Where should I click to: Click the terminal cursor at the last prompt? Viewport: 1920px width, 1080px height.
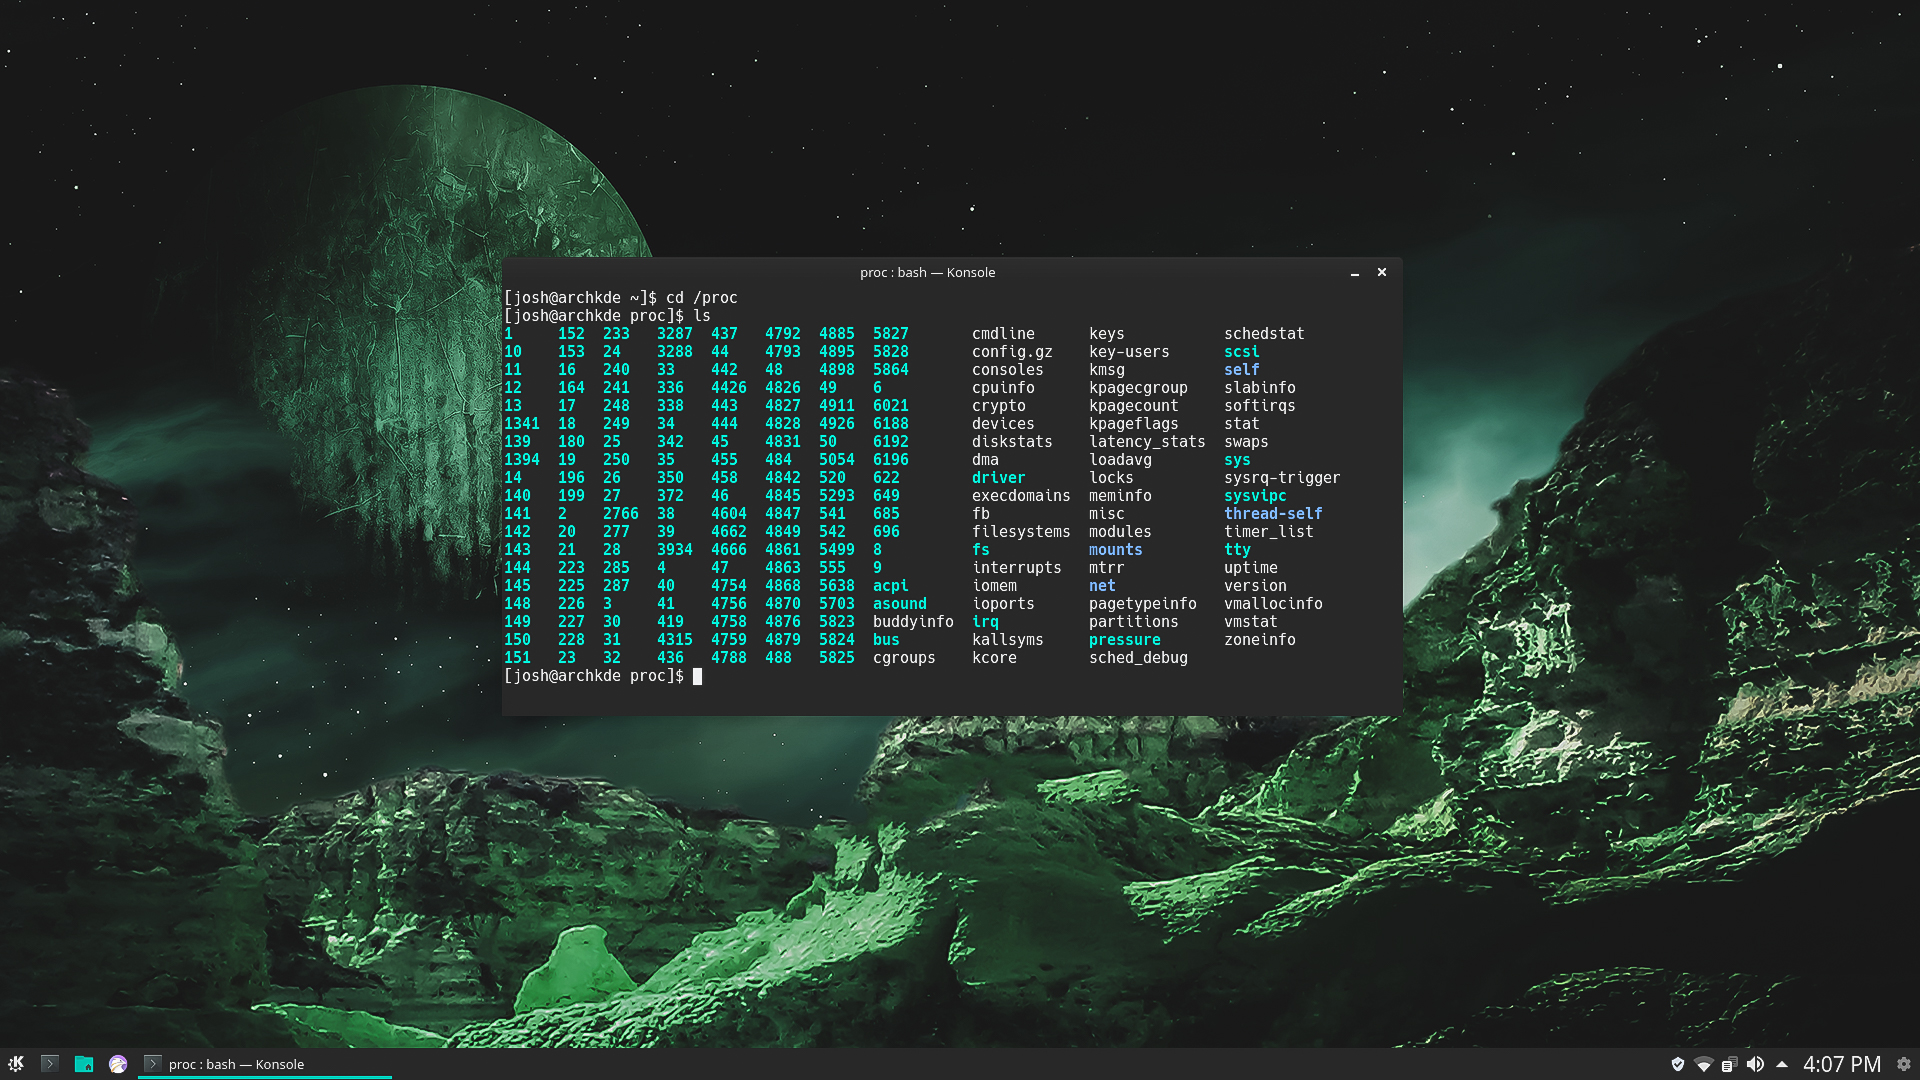pos(697,676)
